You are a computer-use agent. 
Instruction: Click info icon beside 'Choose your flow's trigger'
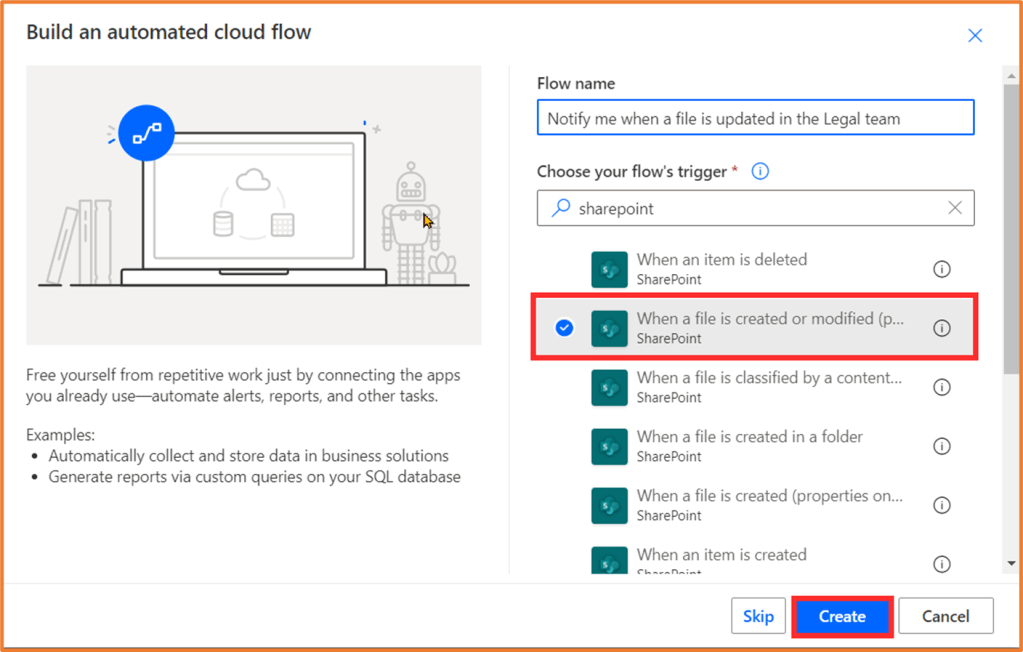click(760, 171)
